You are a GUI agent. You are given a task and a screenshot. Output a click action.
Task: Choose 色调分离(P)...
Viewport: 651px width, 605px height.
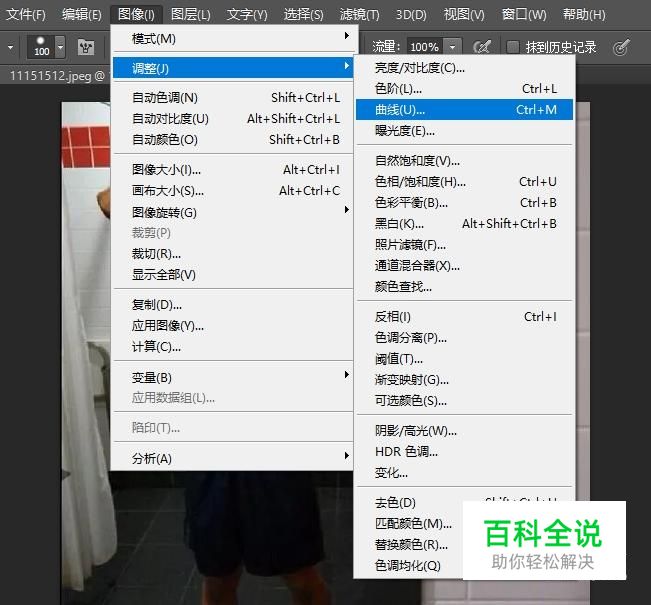[x=464, y=338]
